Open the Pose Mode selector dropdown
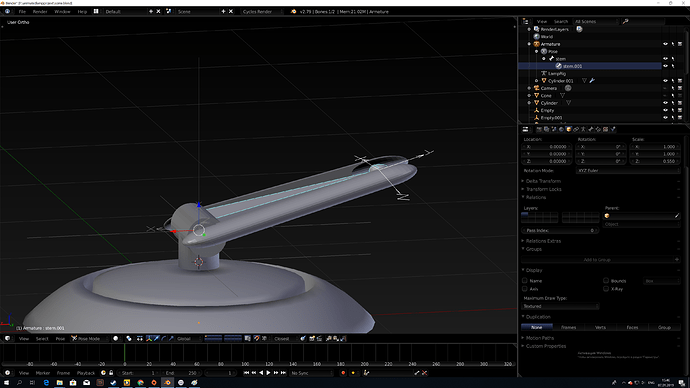The height and width of the screenshot is (388, 690). pos(89,338)
